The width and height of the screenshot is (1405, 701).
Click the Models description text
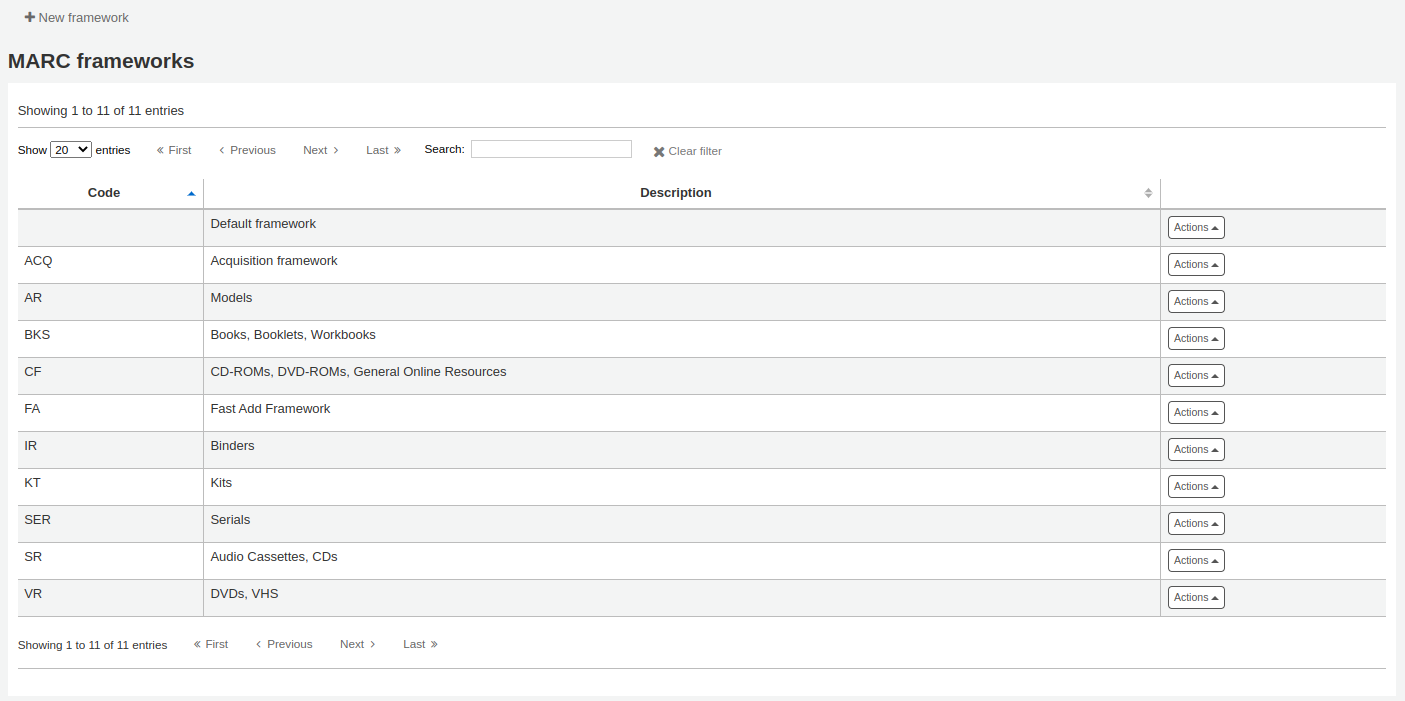click(231, 298)
